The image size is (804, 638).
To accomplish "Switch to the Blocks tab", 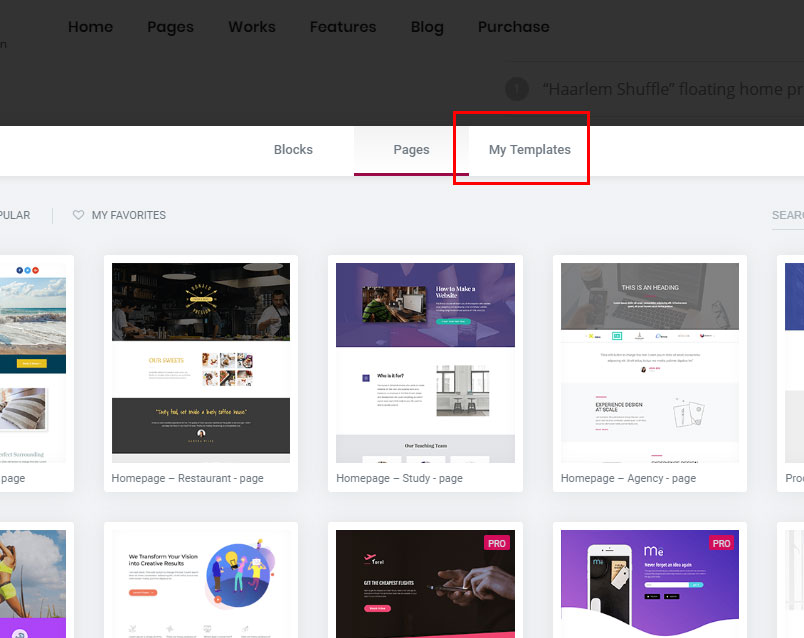I will pyautogui.click(x=293, y=150).
